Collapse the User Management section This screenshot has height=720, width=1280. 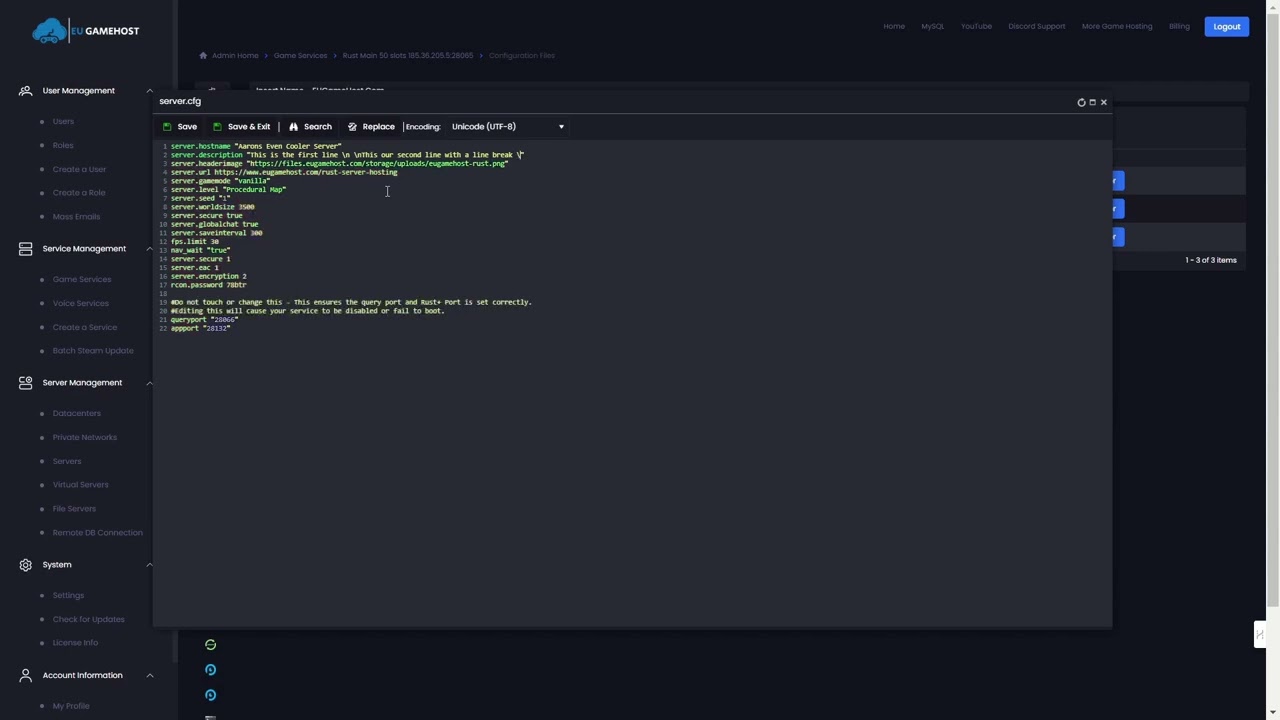click(x=150, y=91)
